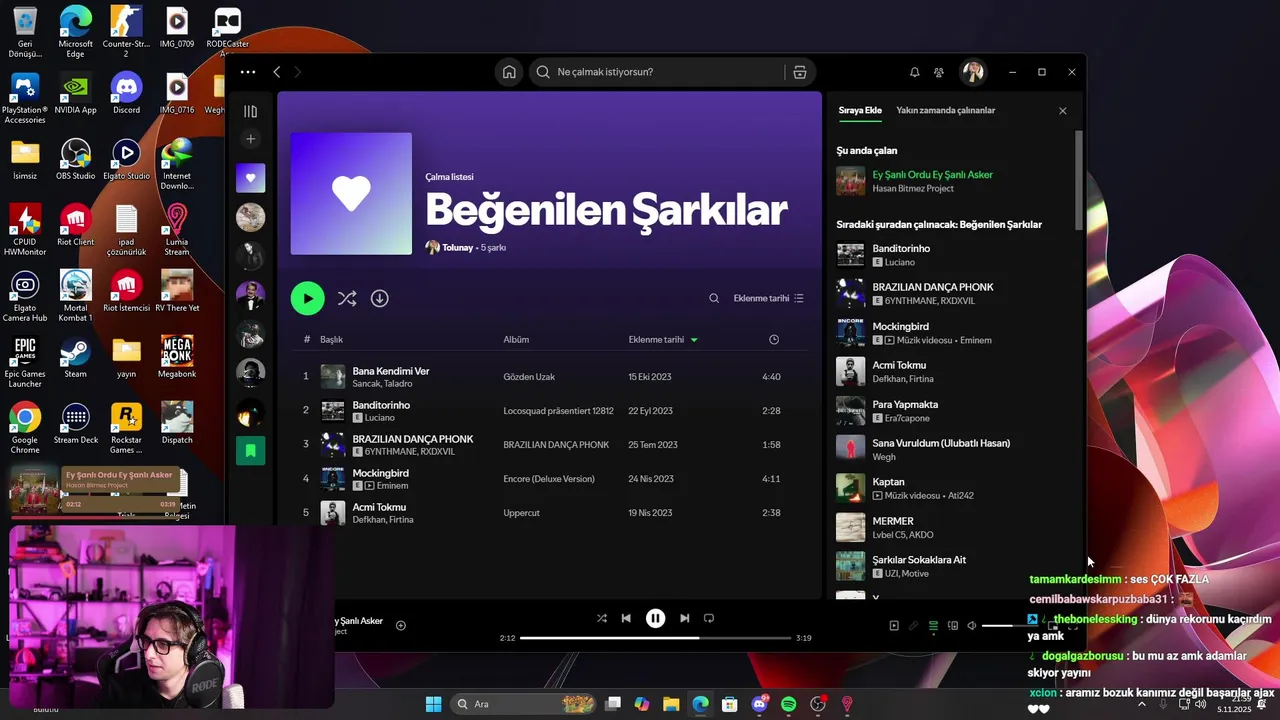The width and height of the screenshot is (1280, 720).
Task: Toggle repeat in the player bar
Action: (709, 618)
